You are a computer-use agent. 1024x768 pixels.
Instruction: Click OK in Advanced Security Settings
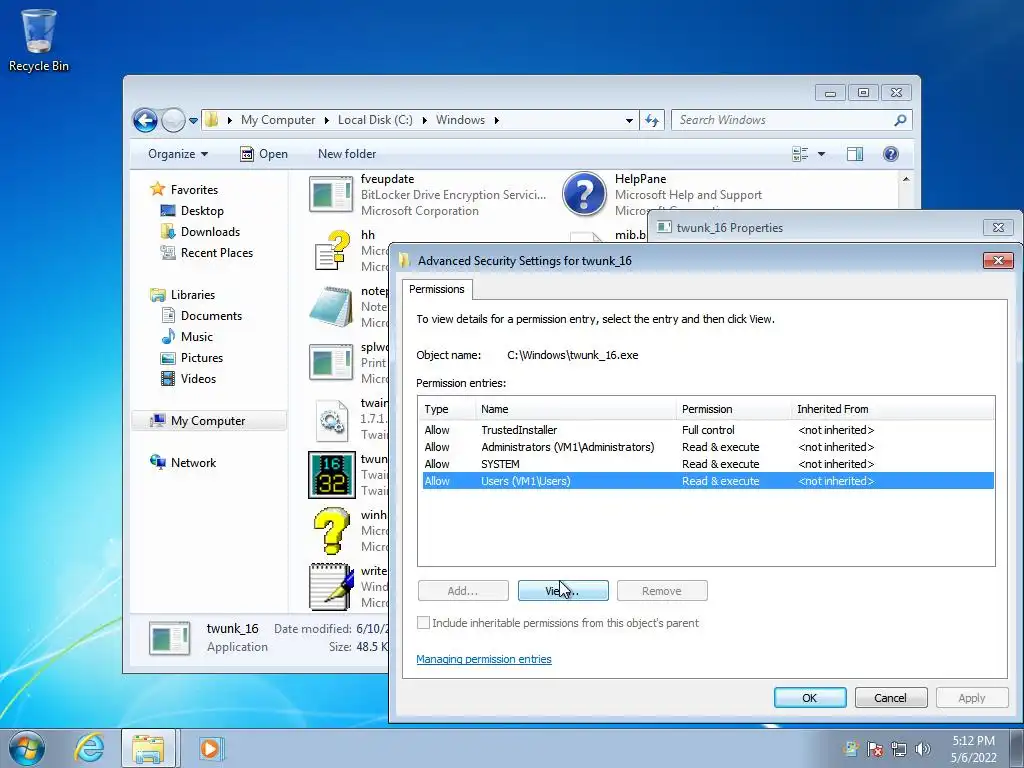coord(810,698)
